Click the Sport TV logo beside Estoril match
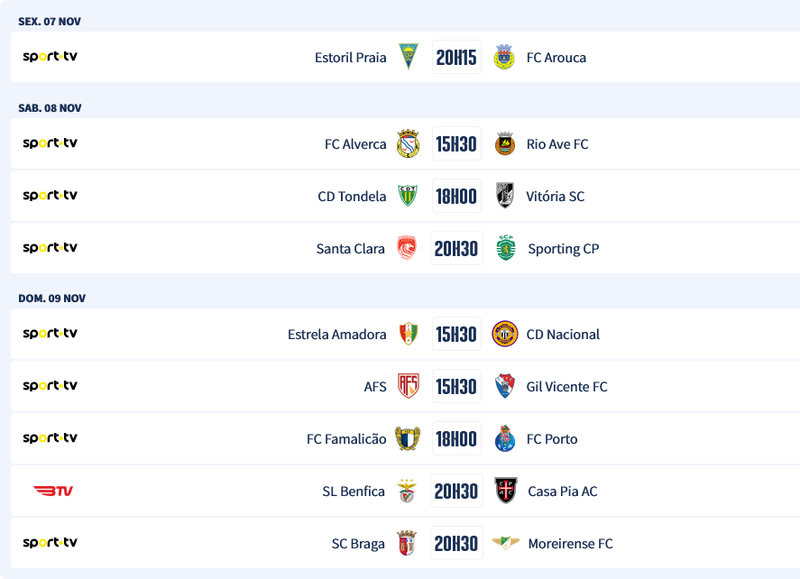The image size is (800, 579). pos(50,57)
